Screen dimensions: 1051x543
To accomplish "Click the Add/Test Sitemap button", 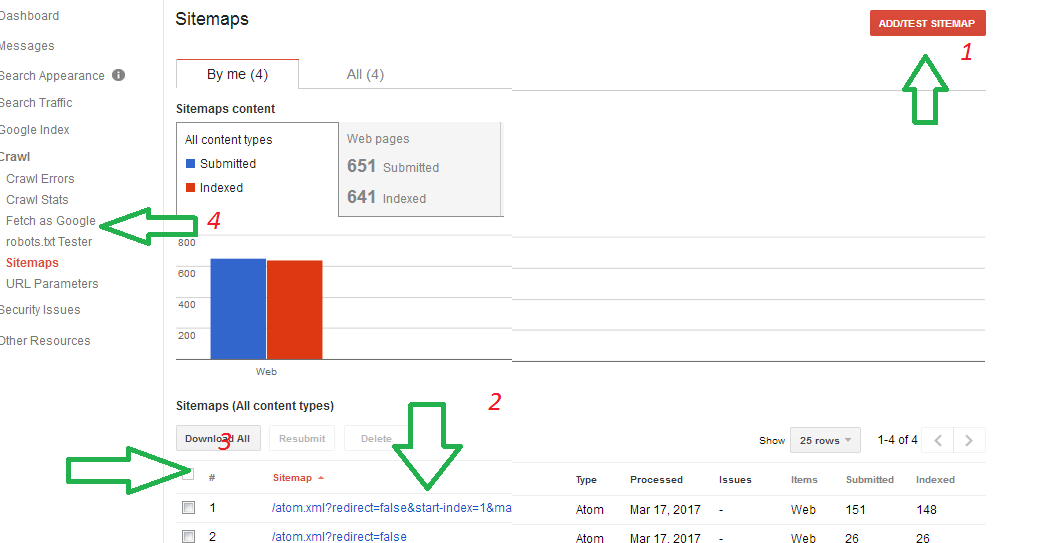I will pos(927,23).
